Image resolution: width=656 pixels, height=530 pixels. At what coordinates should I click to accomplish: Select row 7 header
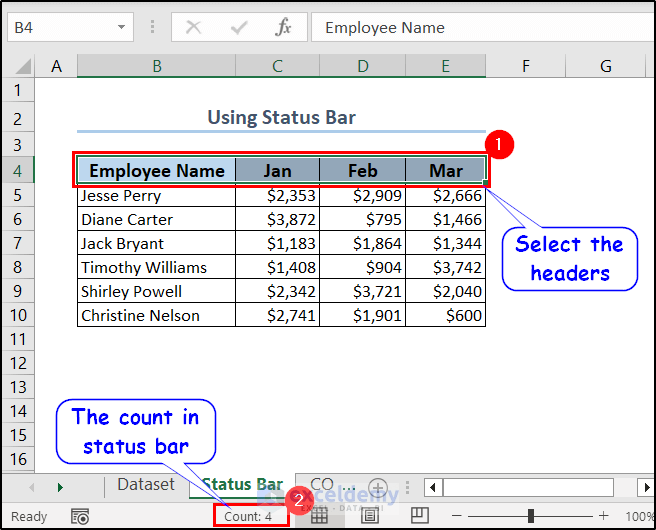[x=18, y=243]
